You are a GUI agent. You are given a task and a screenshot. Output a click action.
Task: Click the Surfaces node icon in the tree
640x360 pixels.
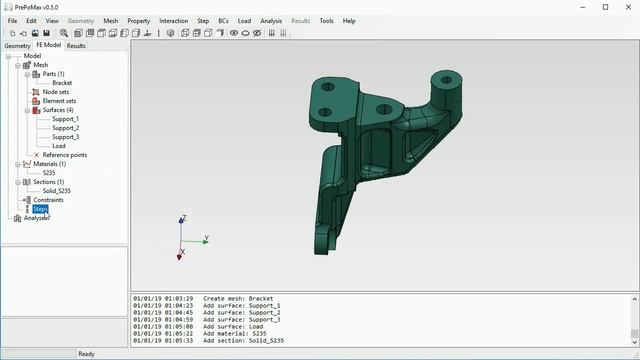tap(36, 110)
